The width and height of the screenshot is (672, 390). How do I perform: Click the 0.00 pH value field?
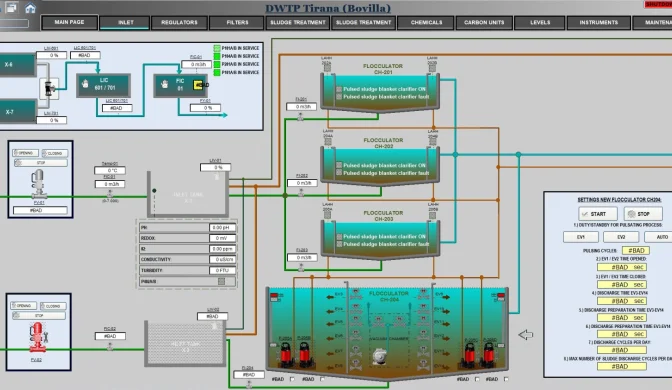[x=222, y=228]
